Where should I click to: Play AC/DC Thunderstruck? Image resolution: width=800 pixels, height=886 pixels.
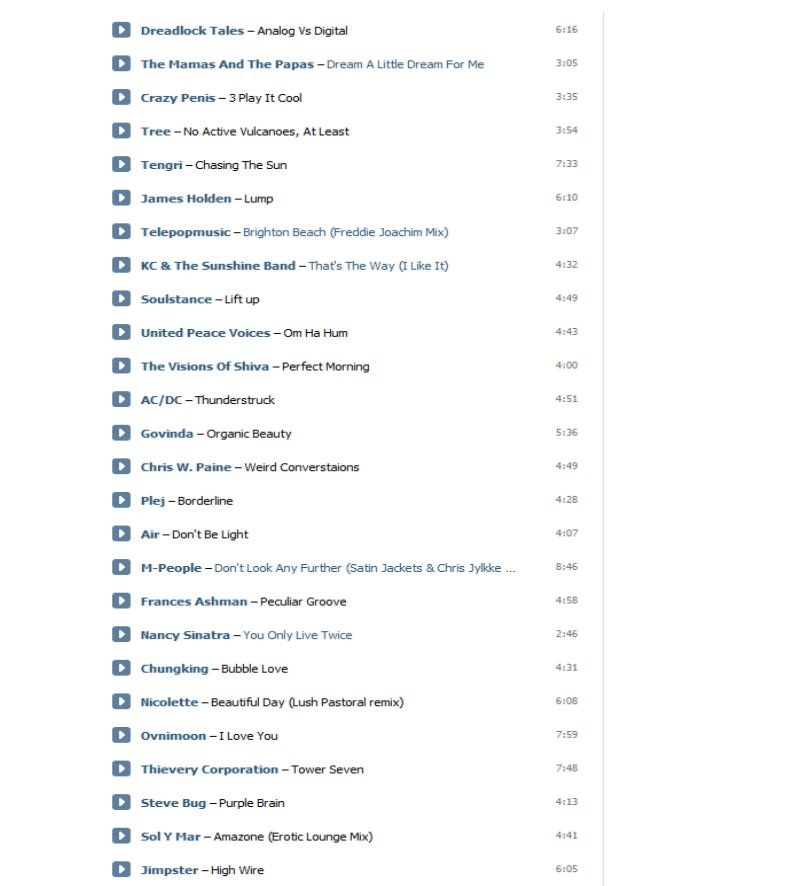point(121,399)
